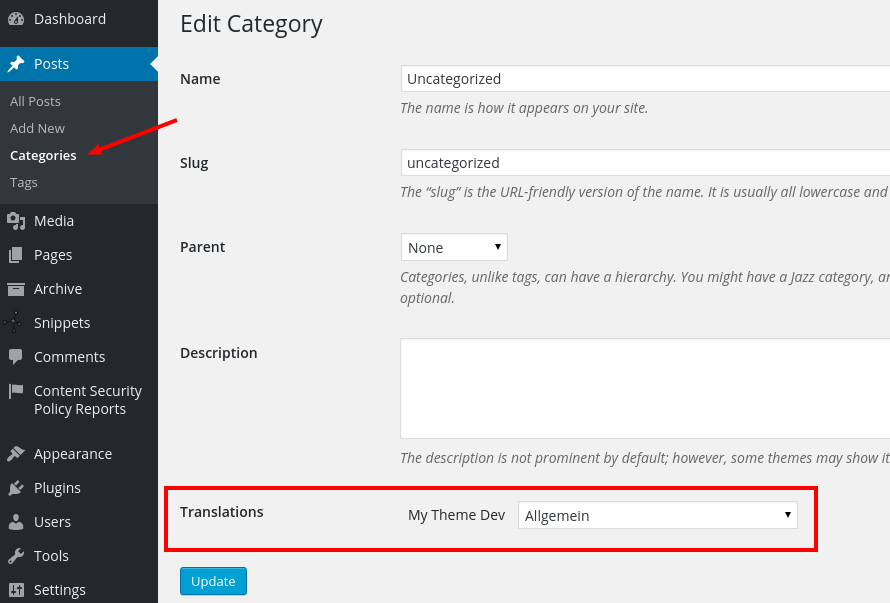Select Add New under Posts
Viewport: 890px width, 603px height.
[x=37, y=128]
